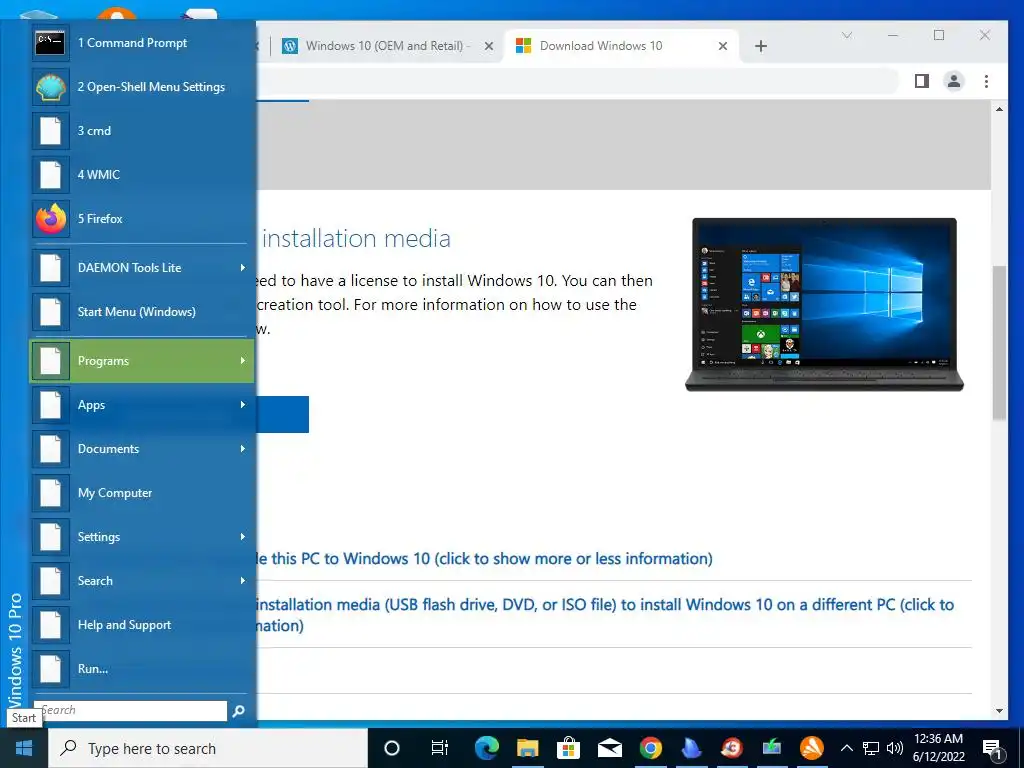
Task: Open the volume speaker tray icon
Action: click(x=895, y=748)
